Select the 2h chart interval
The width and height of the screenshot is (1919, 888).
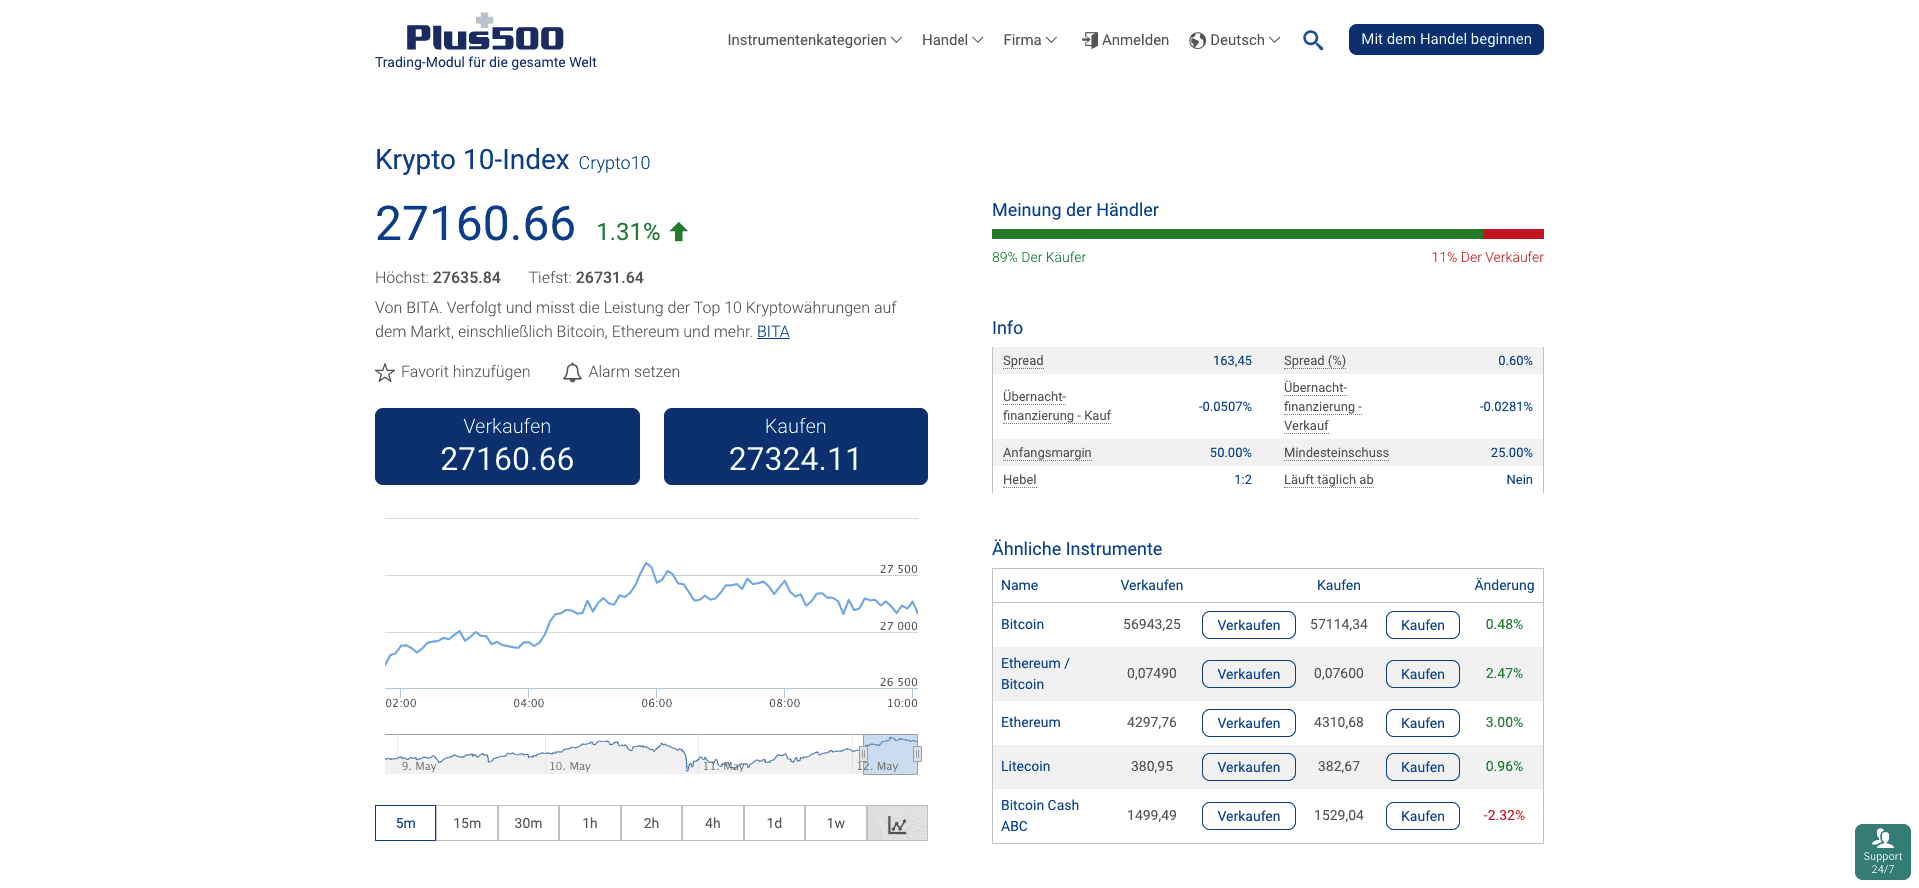pyautogui.click(x=651, y=823)
